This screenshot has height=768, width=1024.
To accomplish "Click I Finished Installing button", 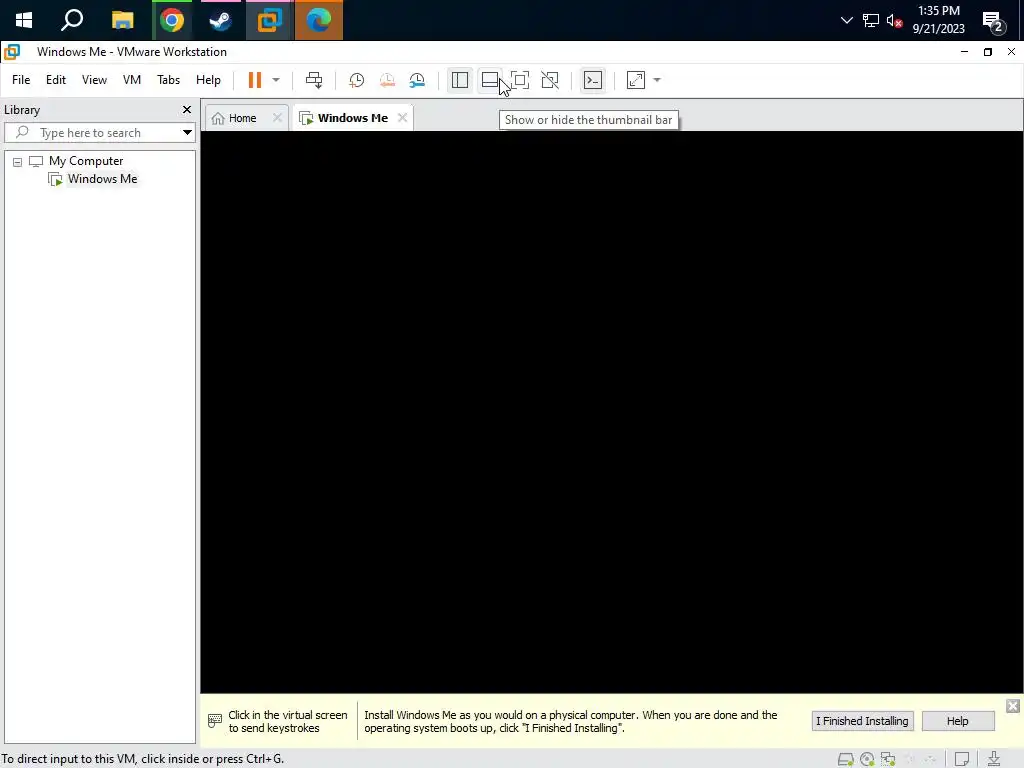I will point(862,721).
